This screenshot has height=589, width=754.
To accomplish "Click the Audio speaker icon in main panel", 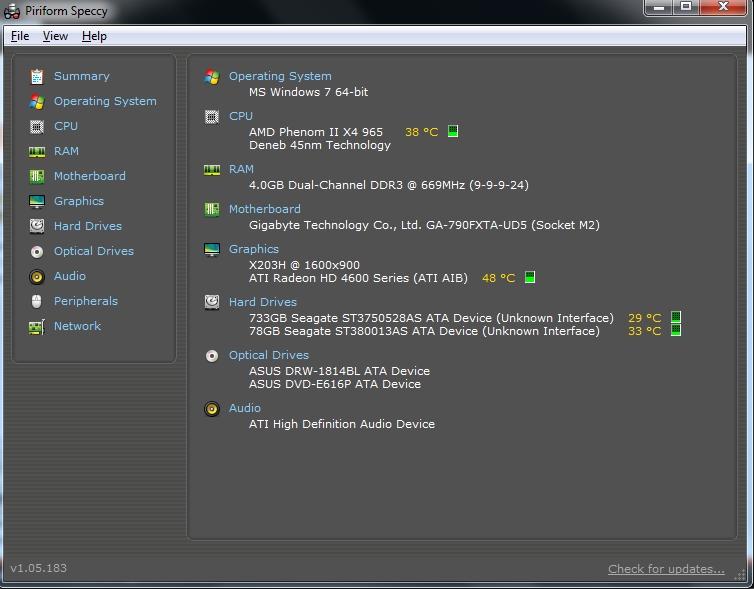I will (x=212, y=409).
